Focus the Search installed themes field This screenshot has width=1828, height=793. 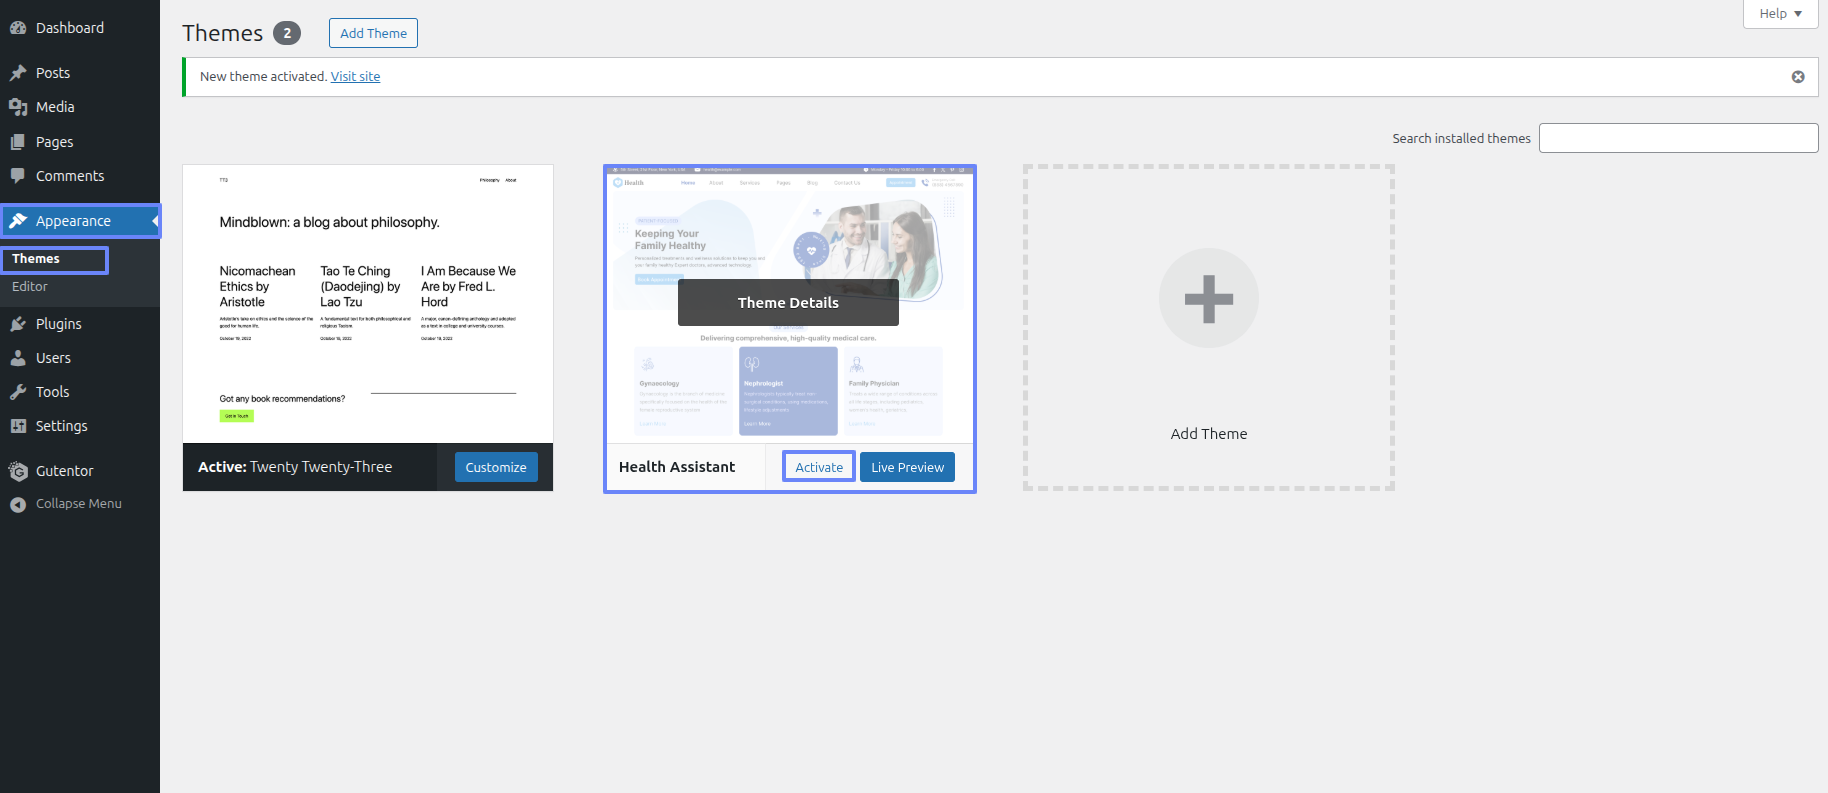pos(1678,138)
